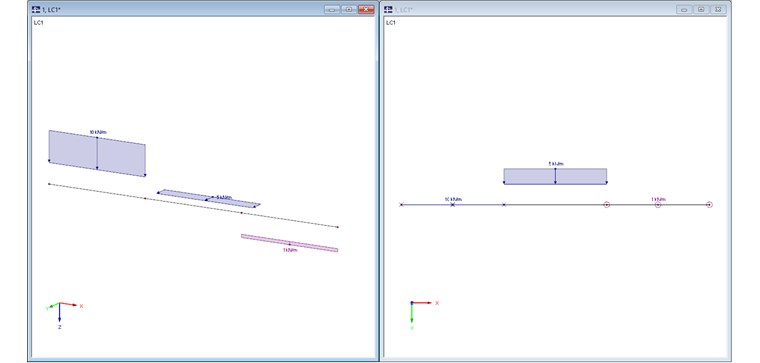Click the green Y axis arrow in left view
760x363 pixels.
coord(54,305)
